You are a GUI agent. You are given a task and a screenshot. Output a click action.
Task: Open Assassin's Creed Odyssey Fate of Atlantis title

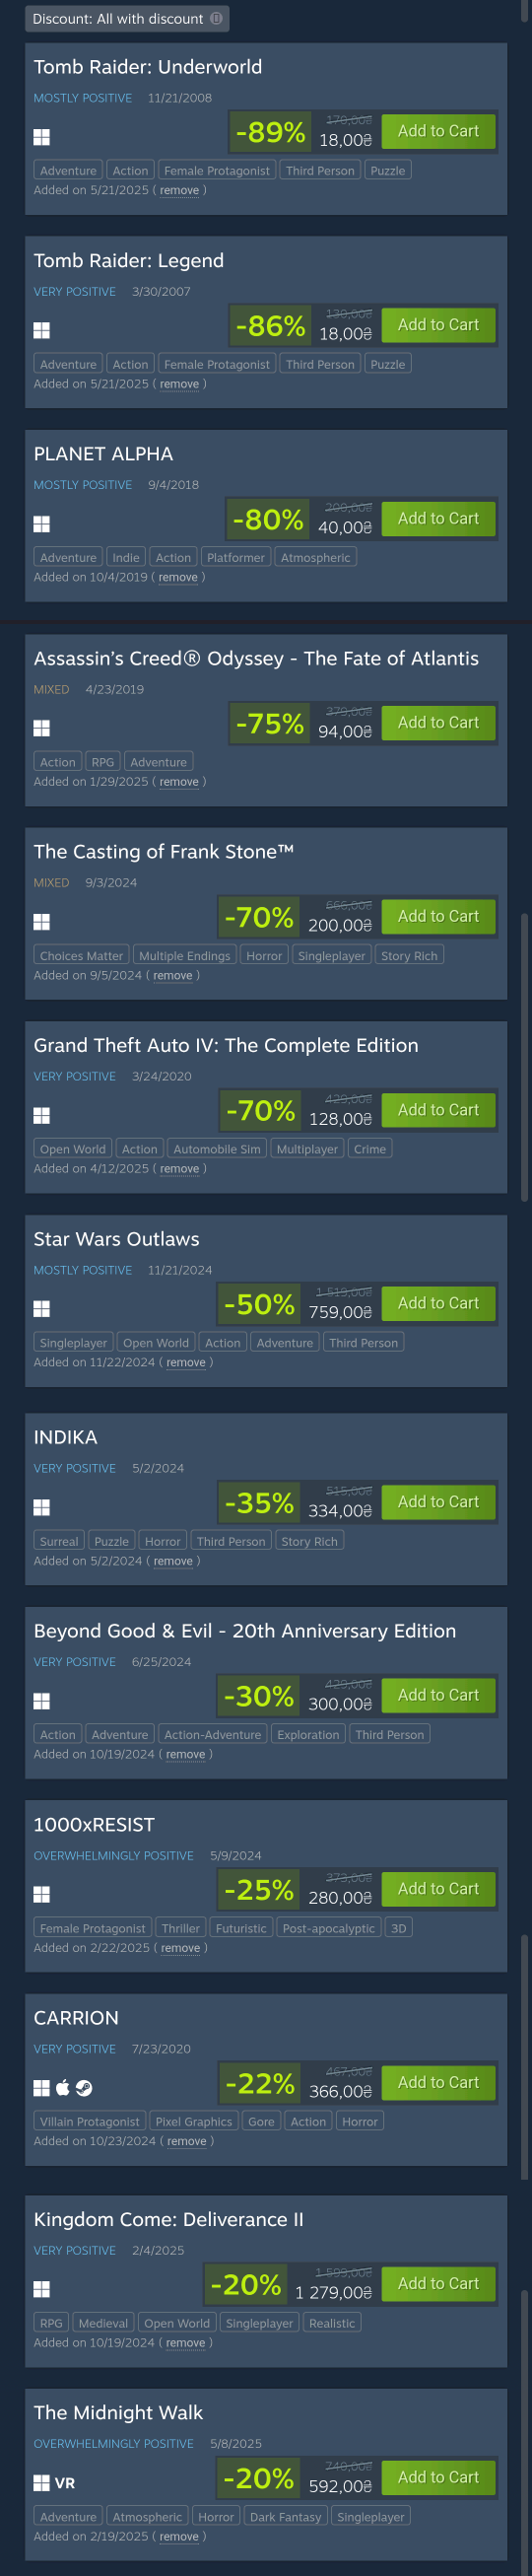256,658
